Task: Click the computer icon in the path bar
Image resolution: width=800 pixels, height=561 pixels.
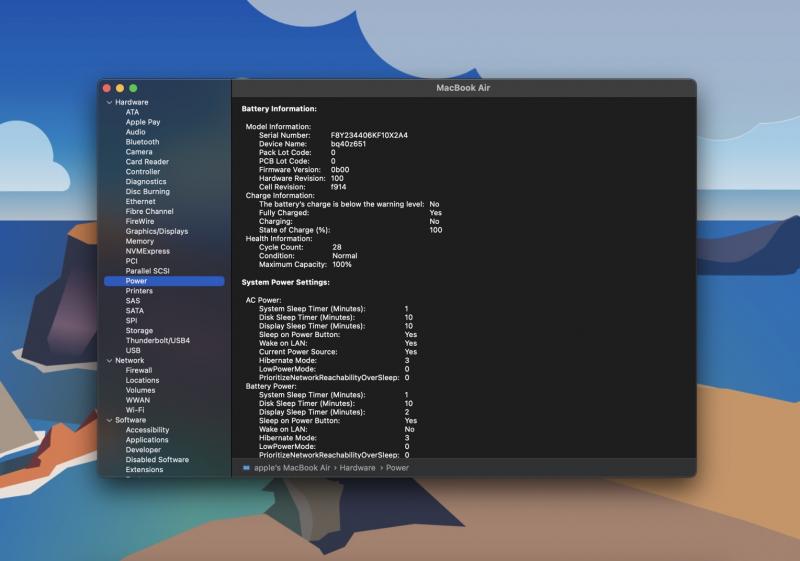Action: coord(246,468)
